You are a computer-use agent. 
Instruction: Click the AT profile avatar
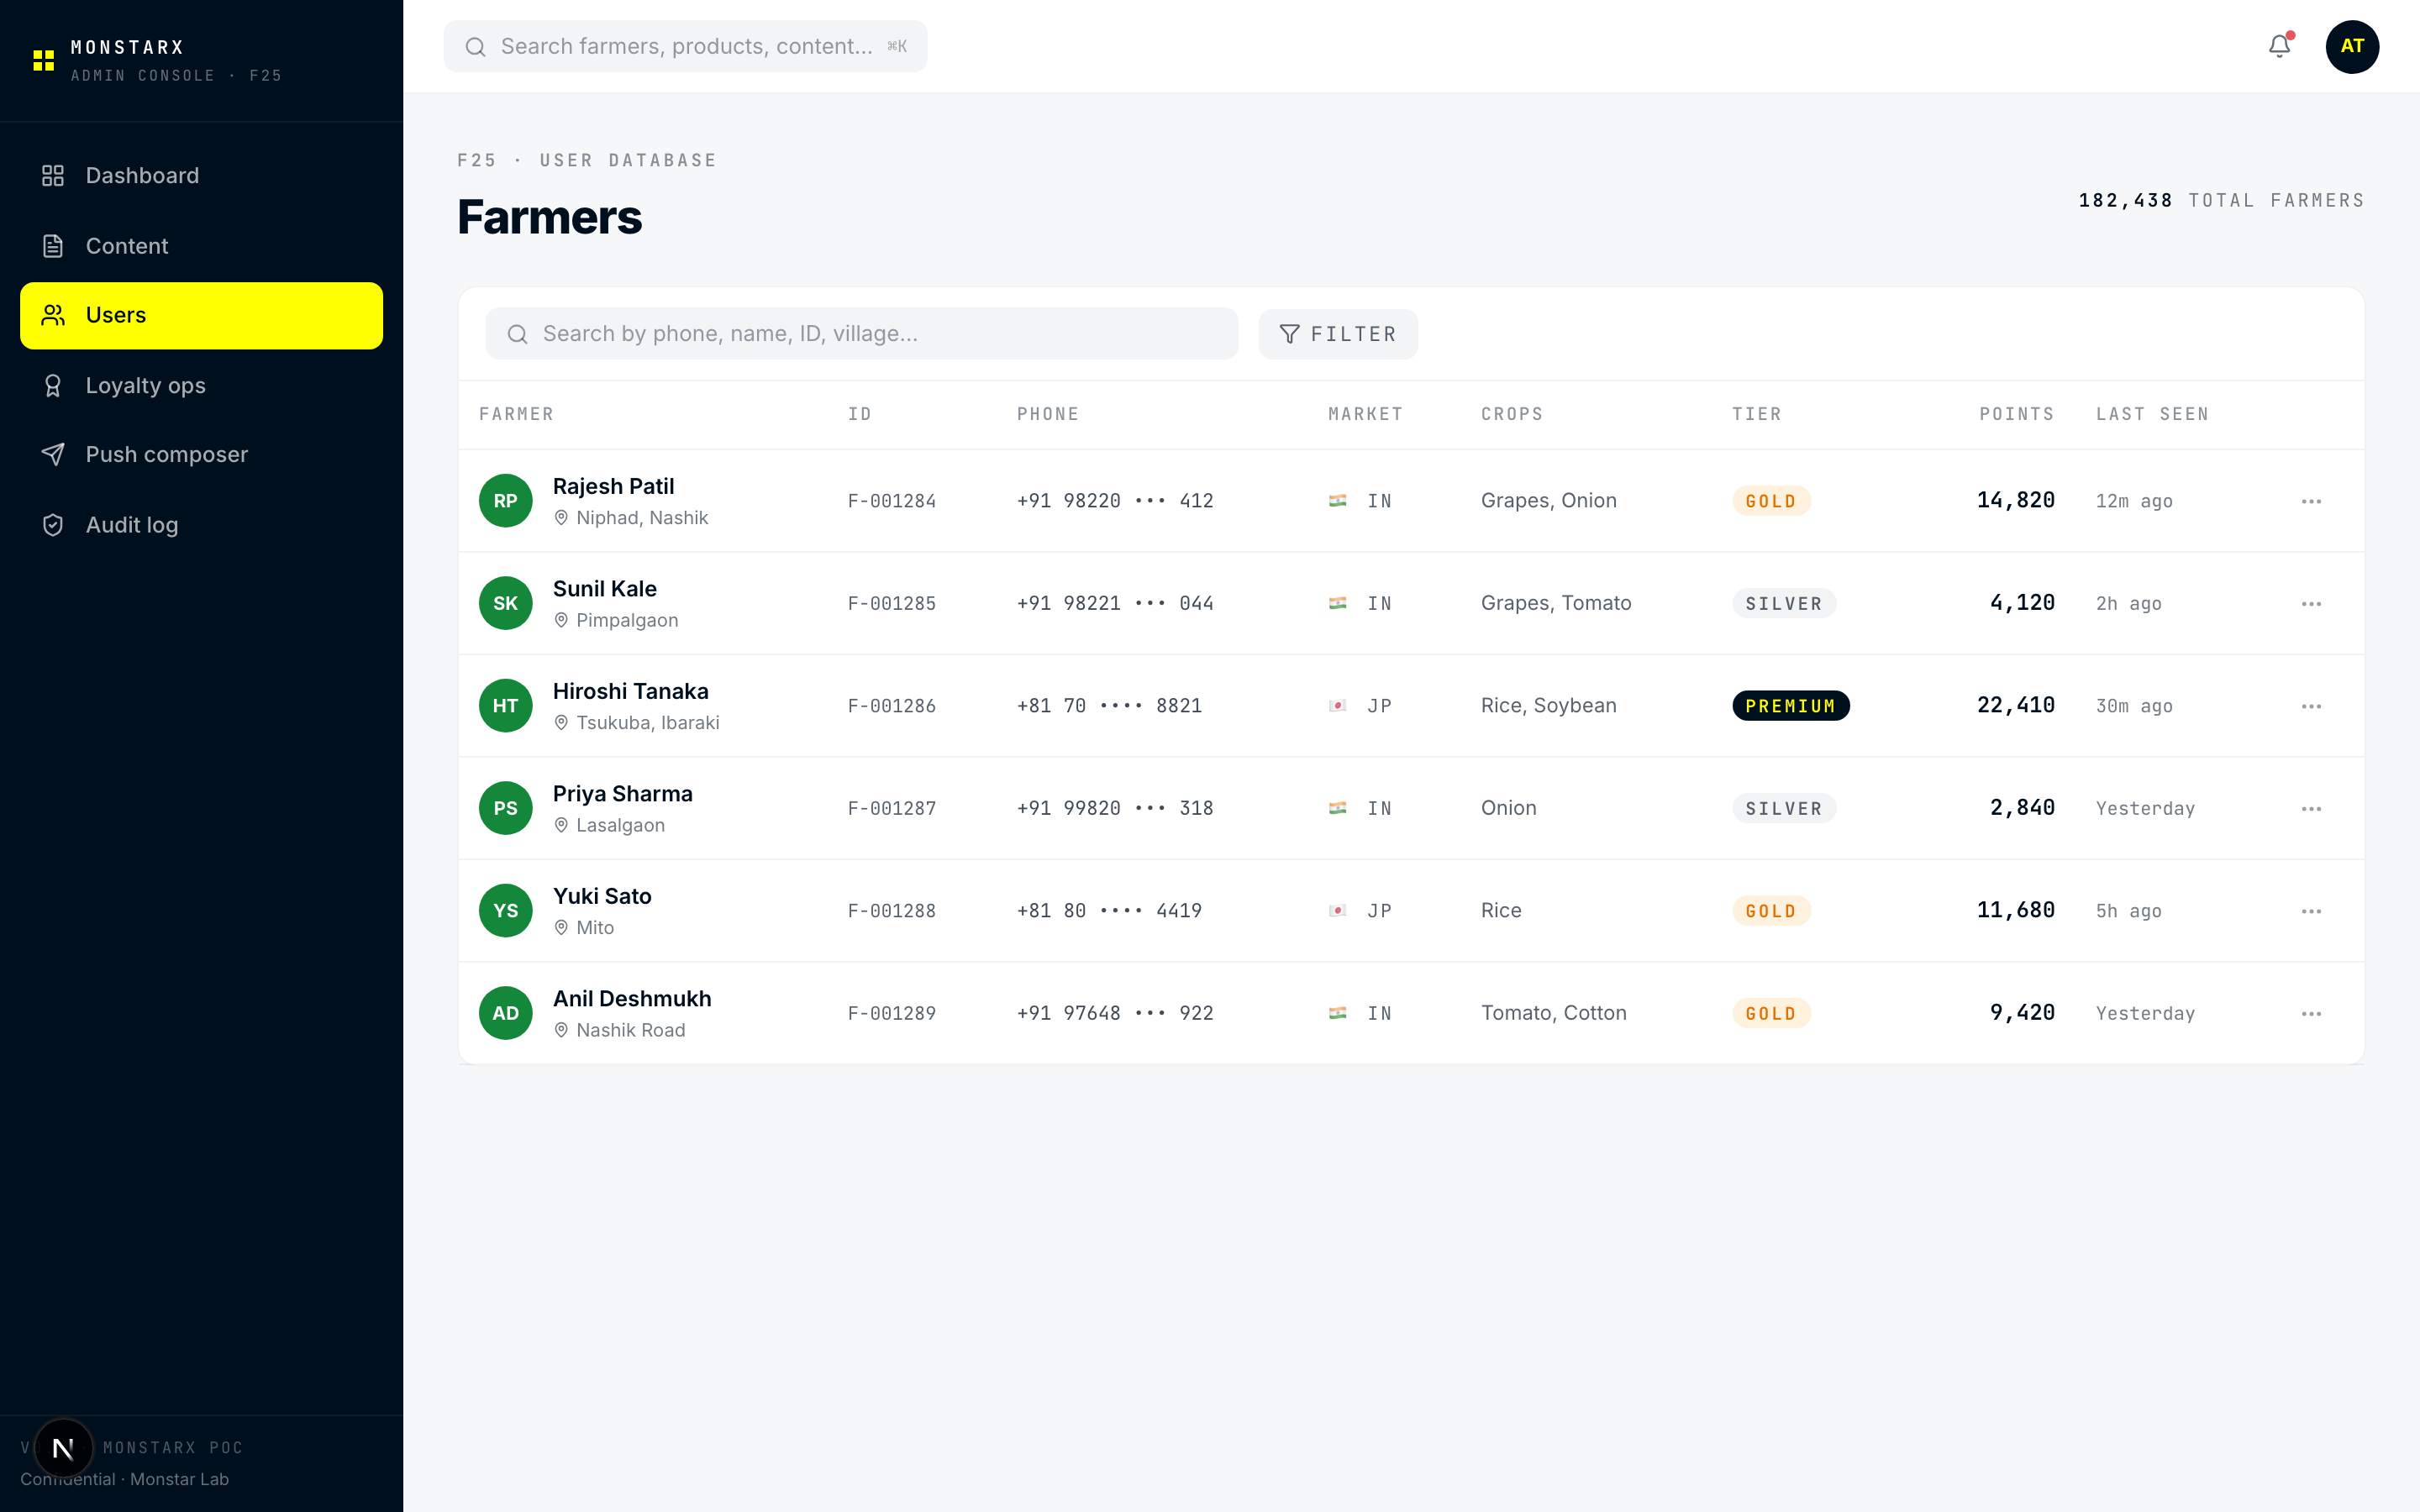[x=2352, y=46]
